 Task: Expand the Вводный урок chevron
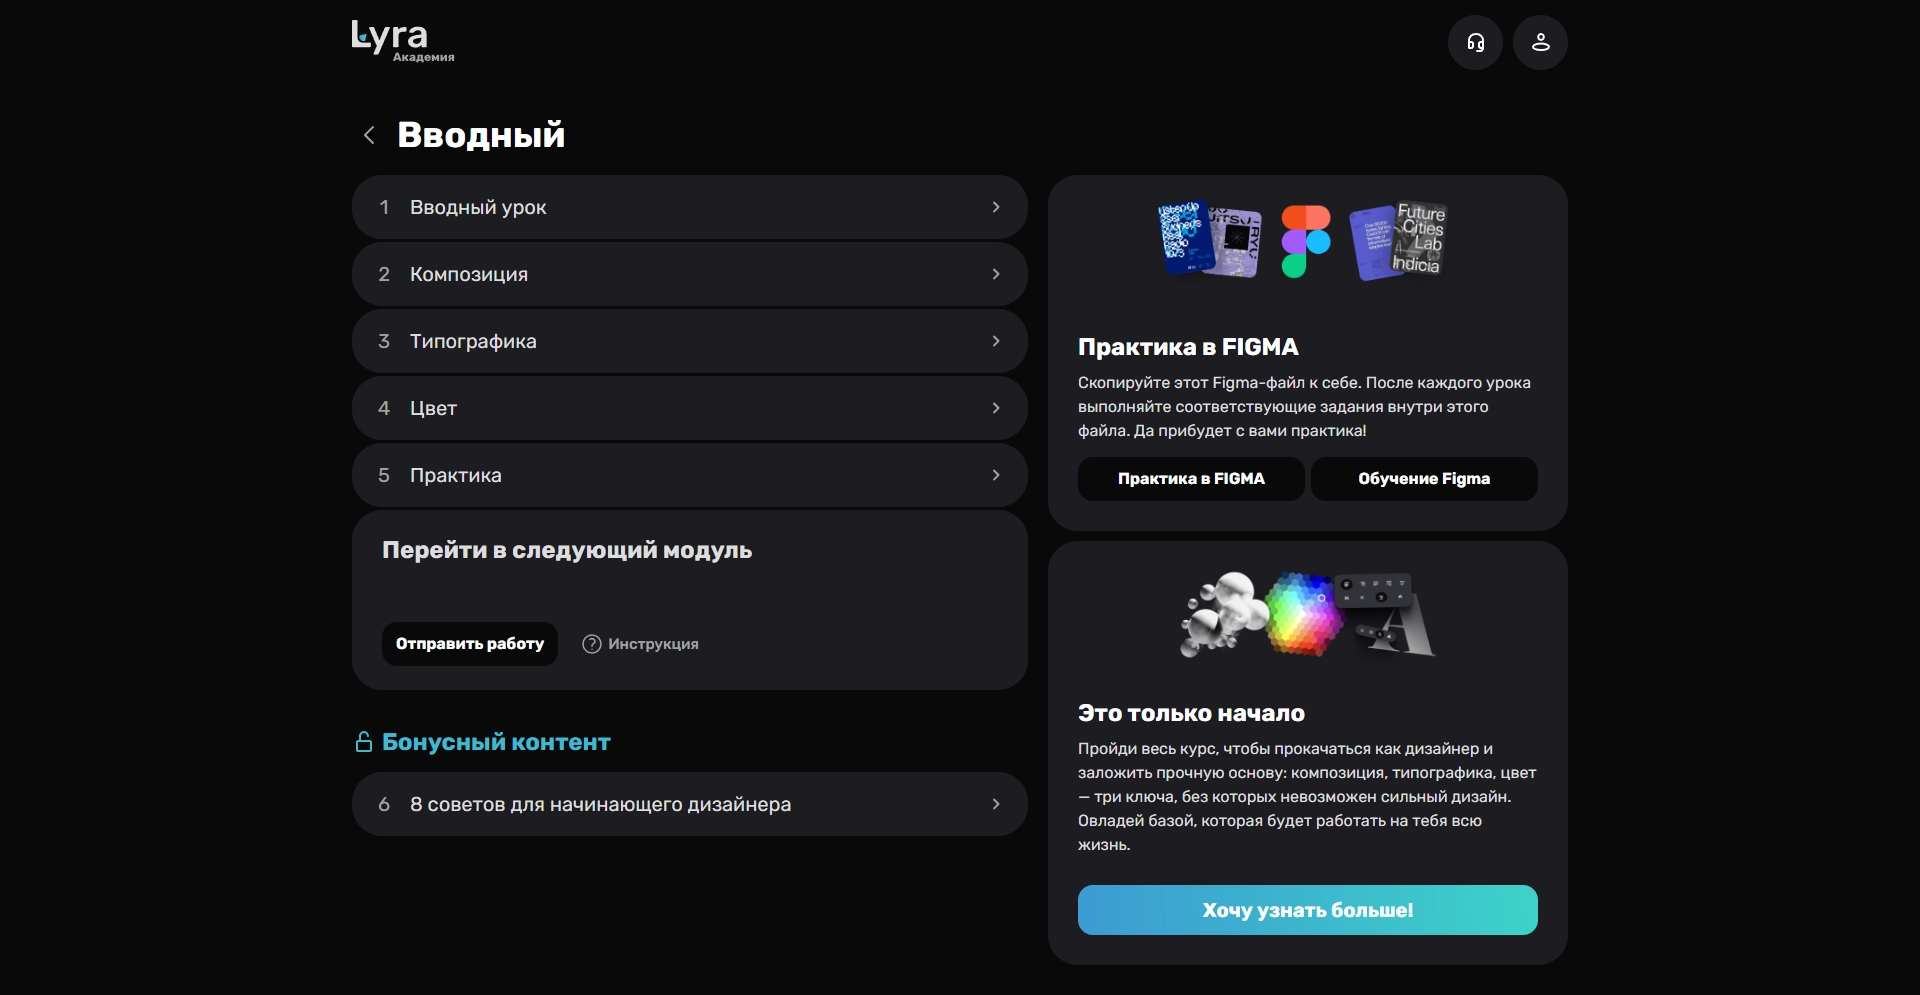coord(996,207)
